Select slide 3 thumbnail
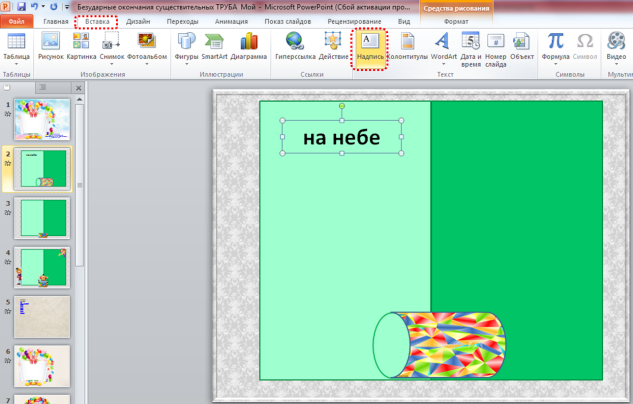 click(x=42, y=218)
